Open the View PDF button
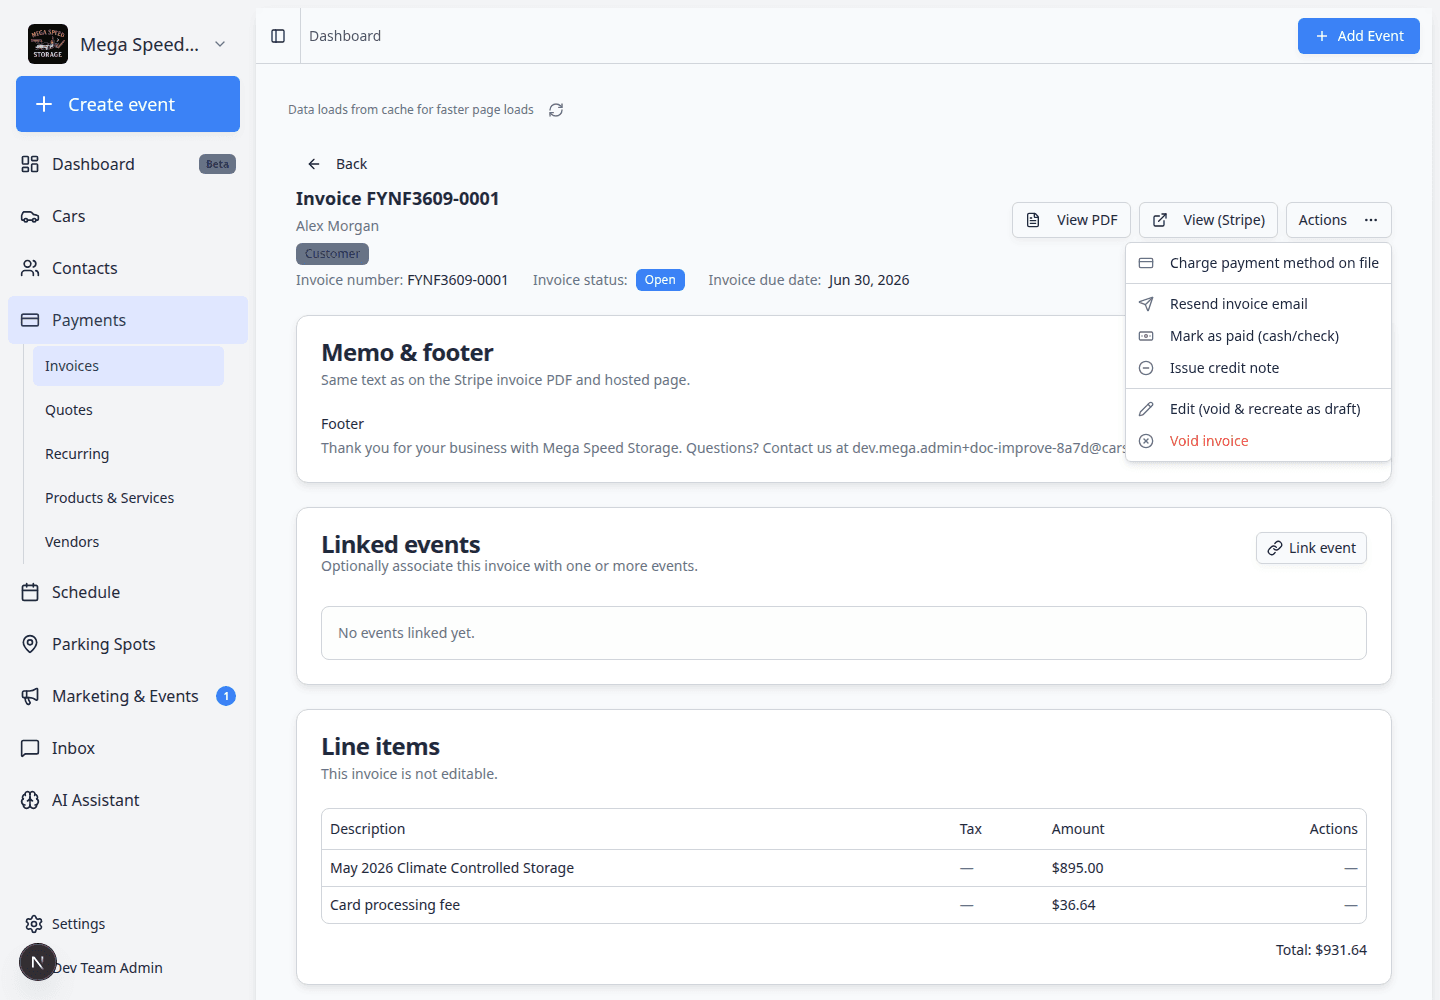Image resolution: width=1440 pixels, height=1000 pixels. tap(1071, 220)
